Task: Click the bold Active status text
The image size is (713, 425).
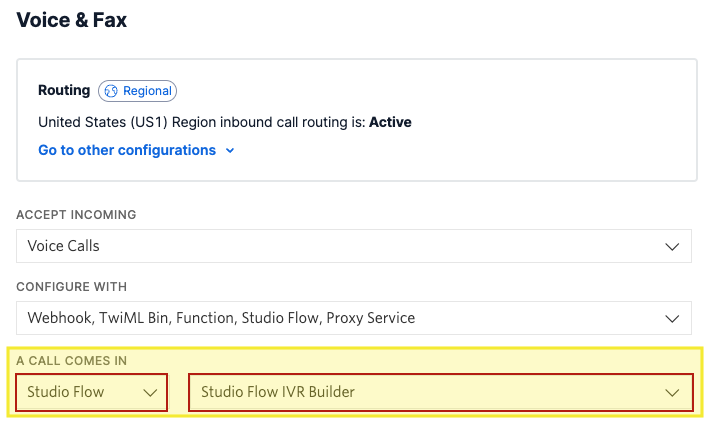Action: [x=390, y=122]
